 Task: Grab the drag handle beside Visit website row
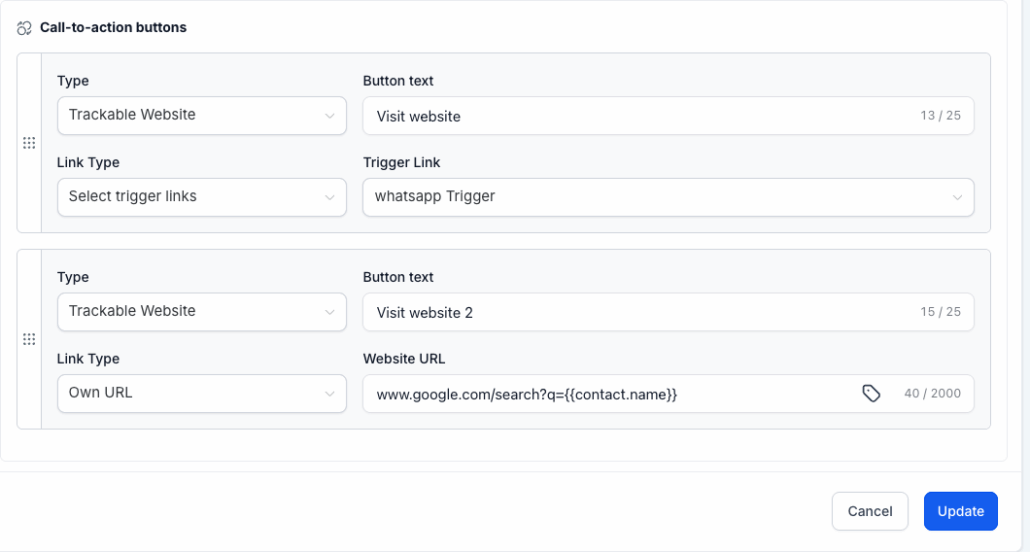[29, 143]
